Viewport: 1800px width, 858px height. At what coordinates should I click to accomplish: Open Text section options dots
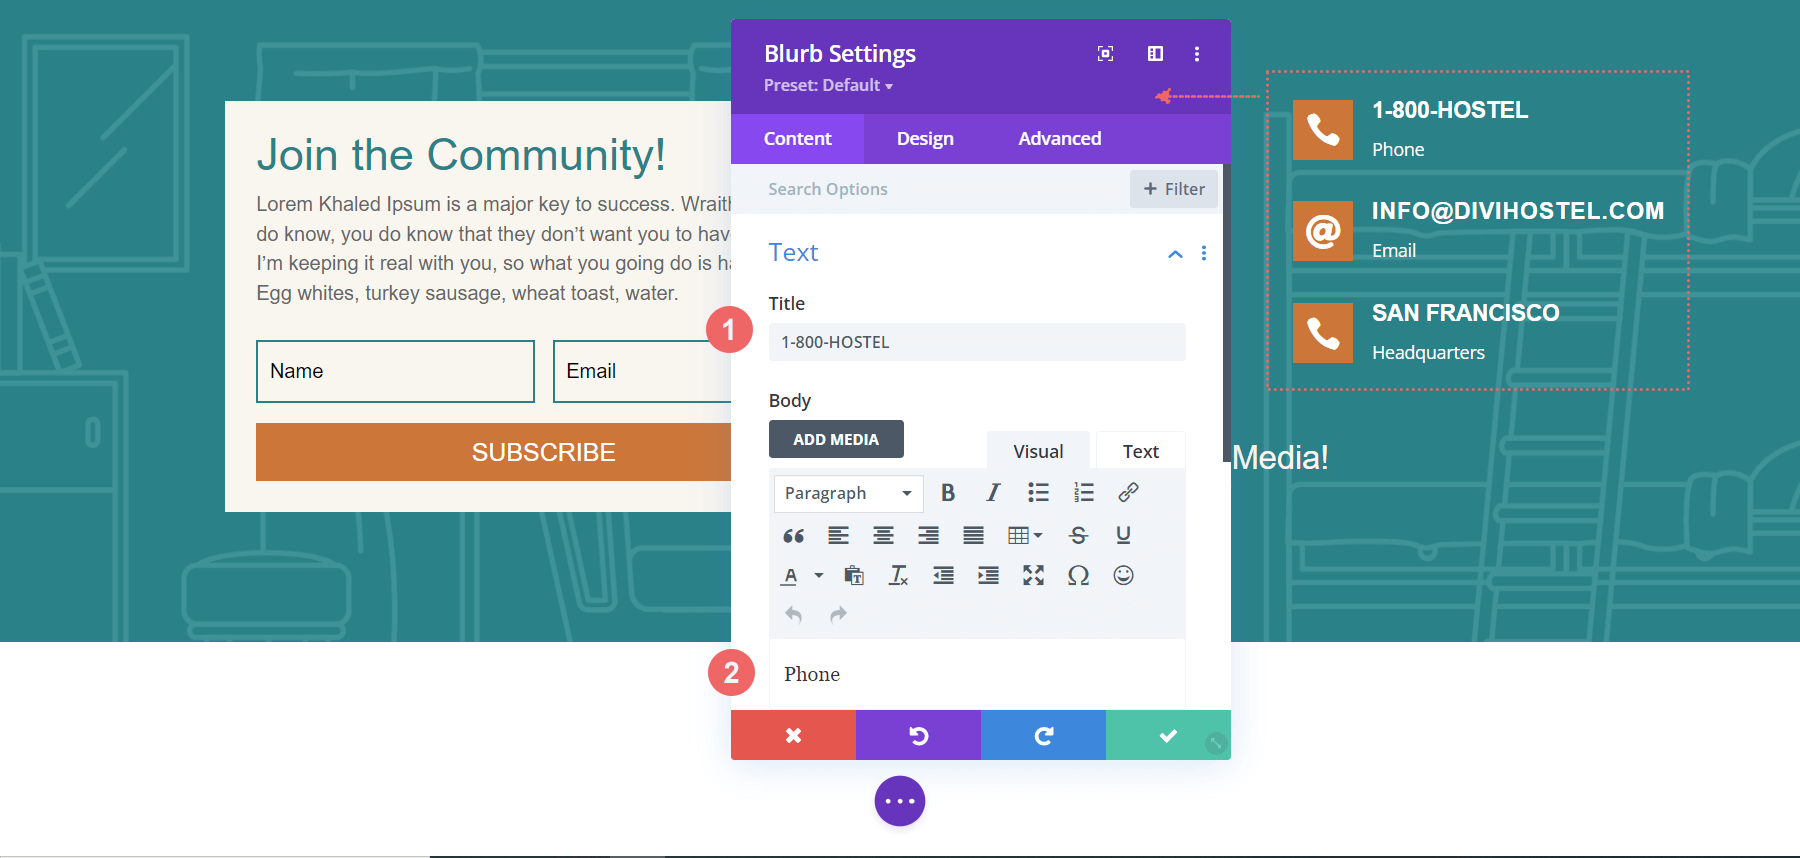(1204, 254)
